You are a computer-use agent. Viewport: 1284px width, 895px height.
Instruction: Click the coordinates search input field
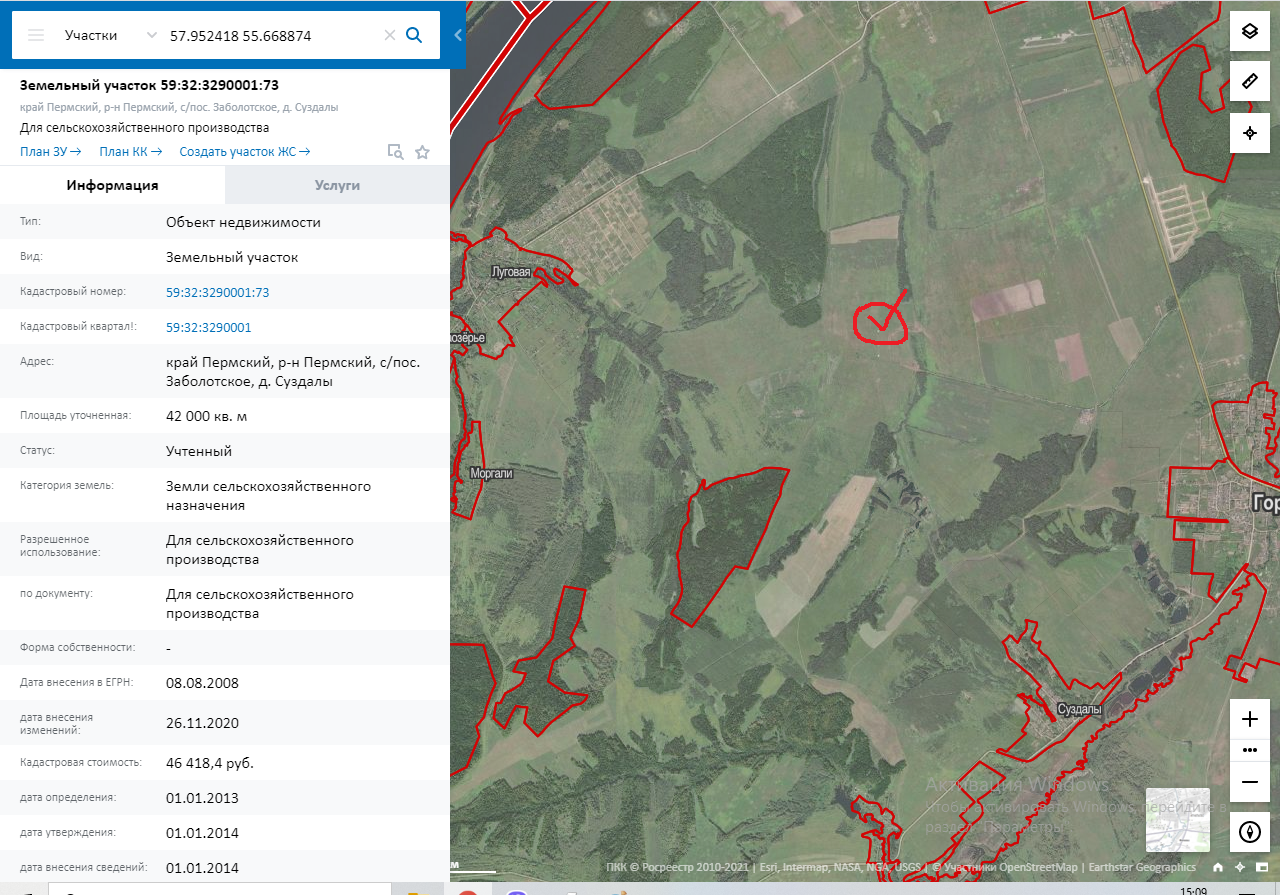coord(272,35)
